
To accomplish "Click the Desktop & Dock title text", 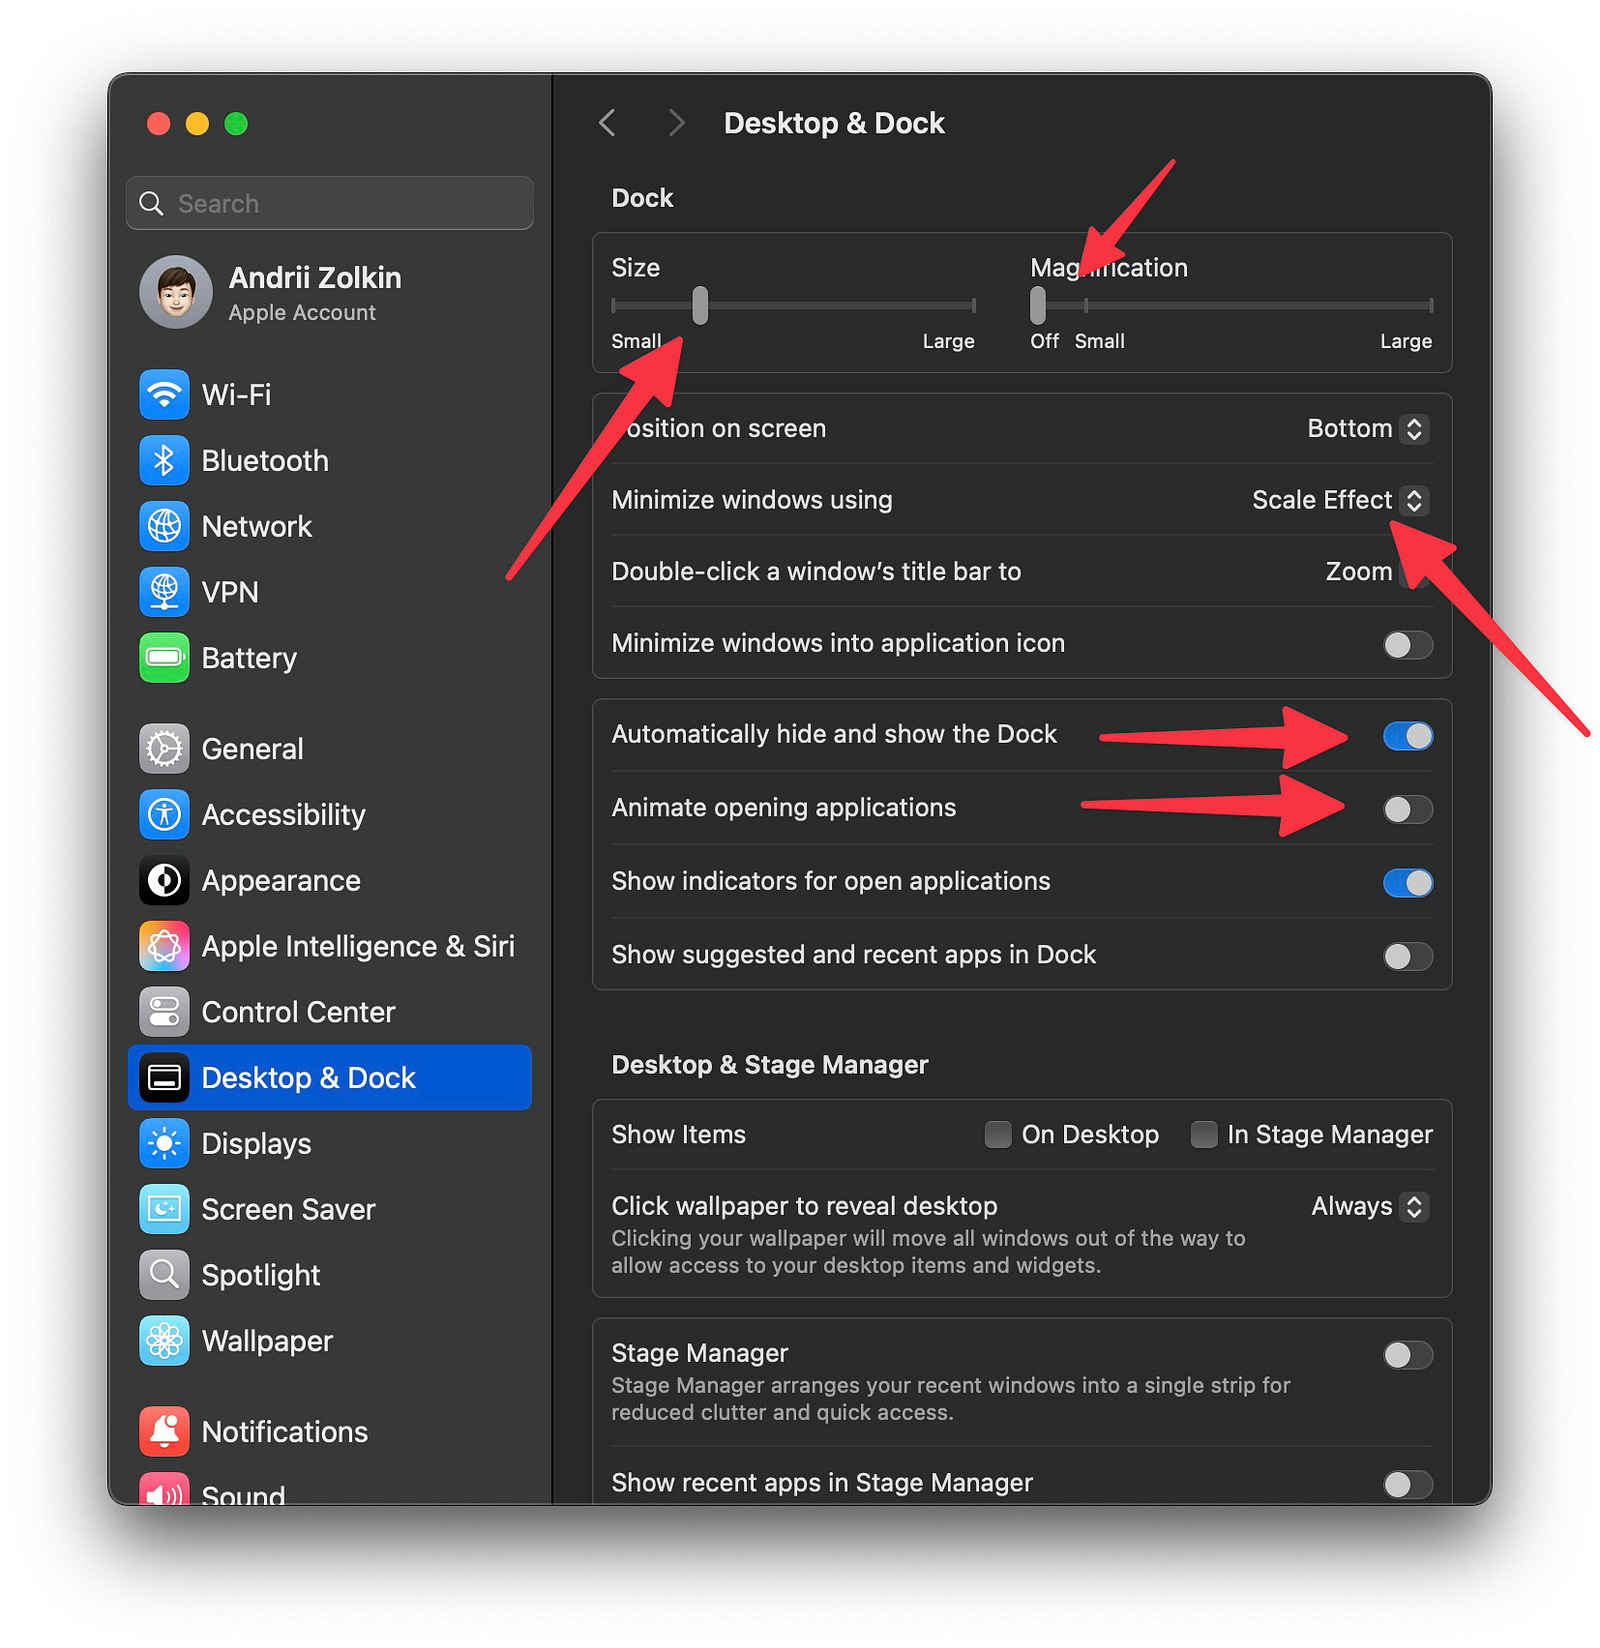I will tap(834, 123).
